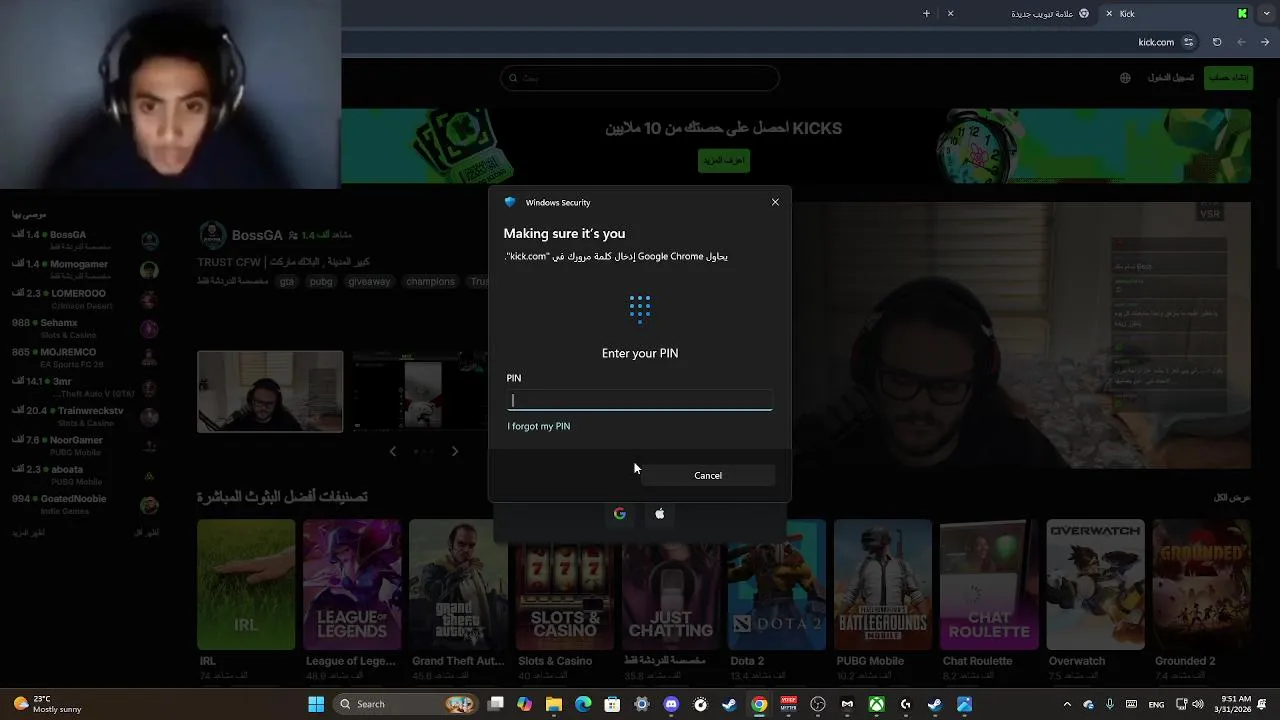Open the PUBG Mobile category

883,585
